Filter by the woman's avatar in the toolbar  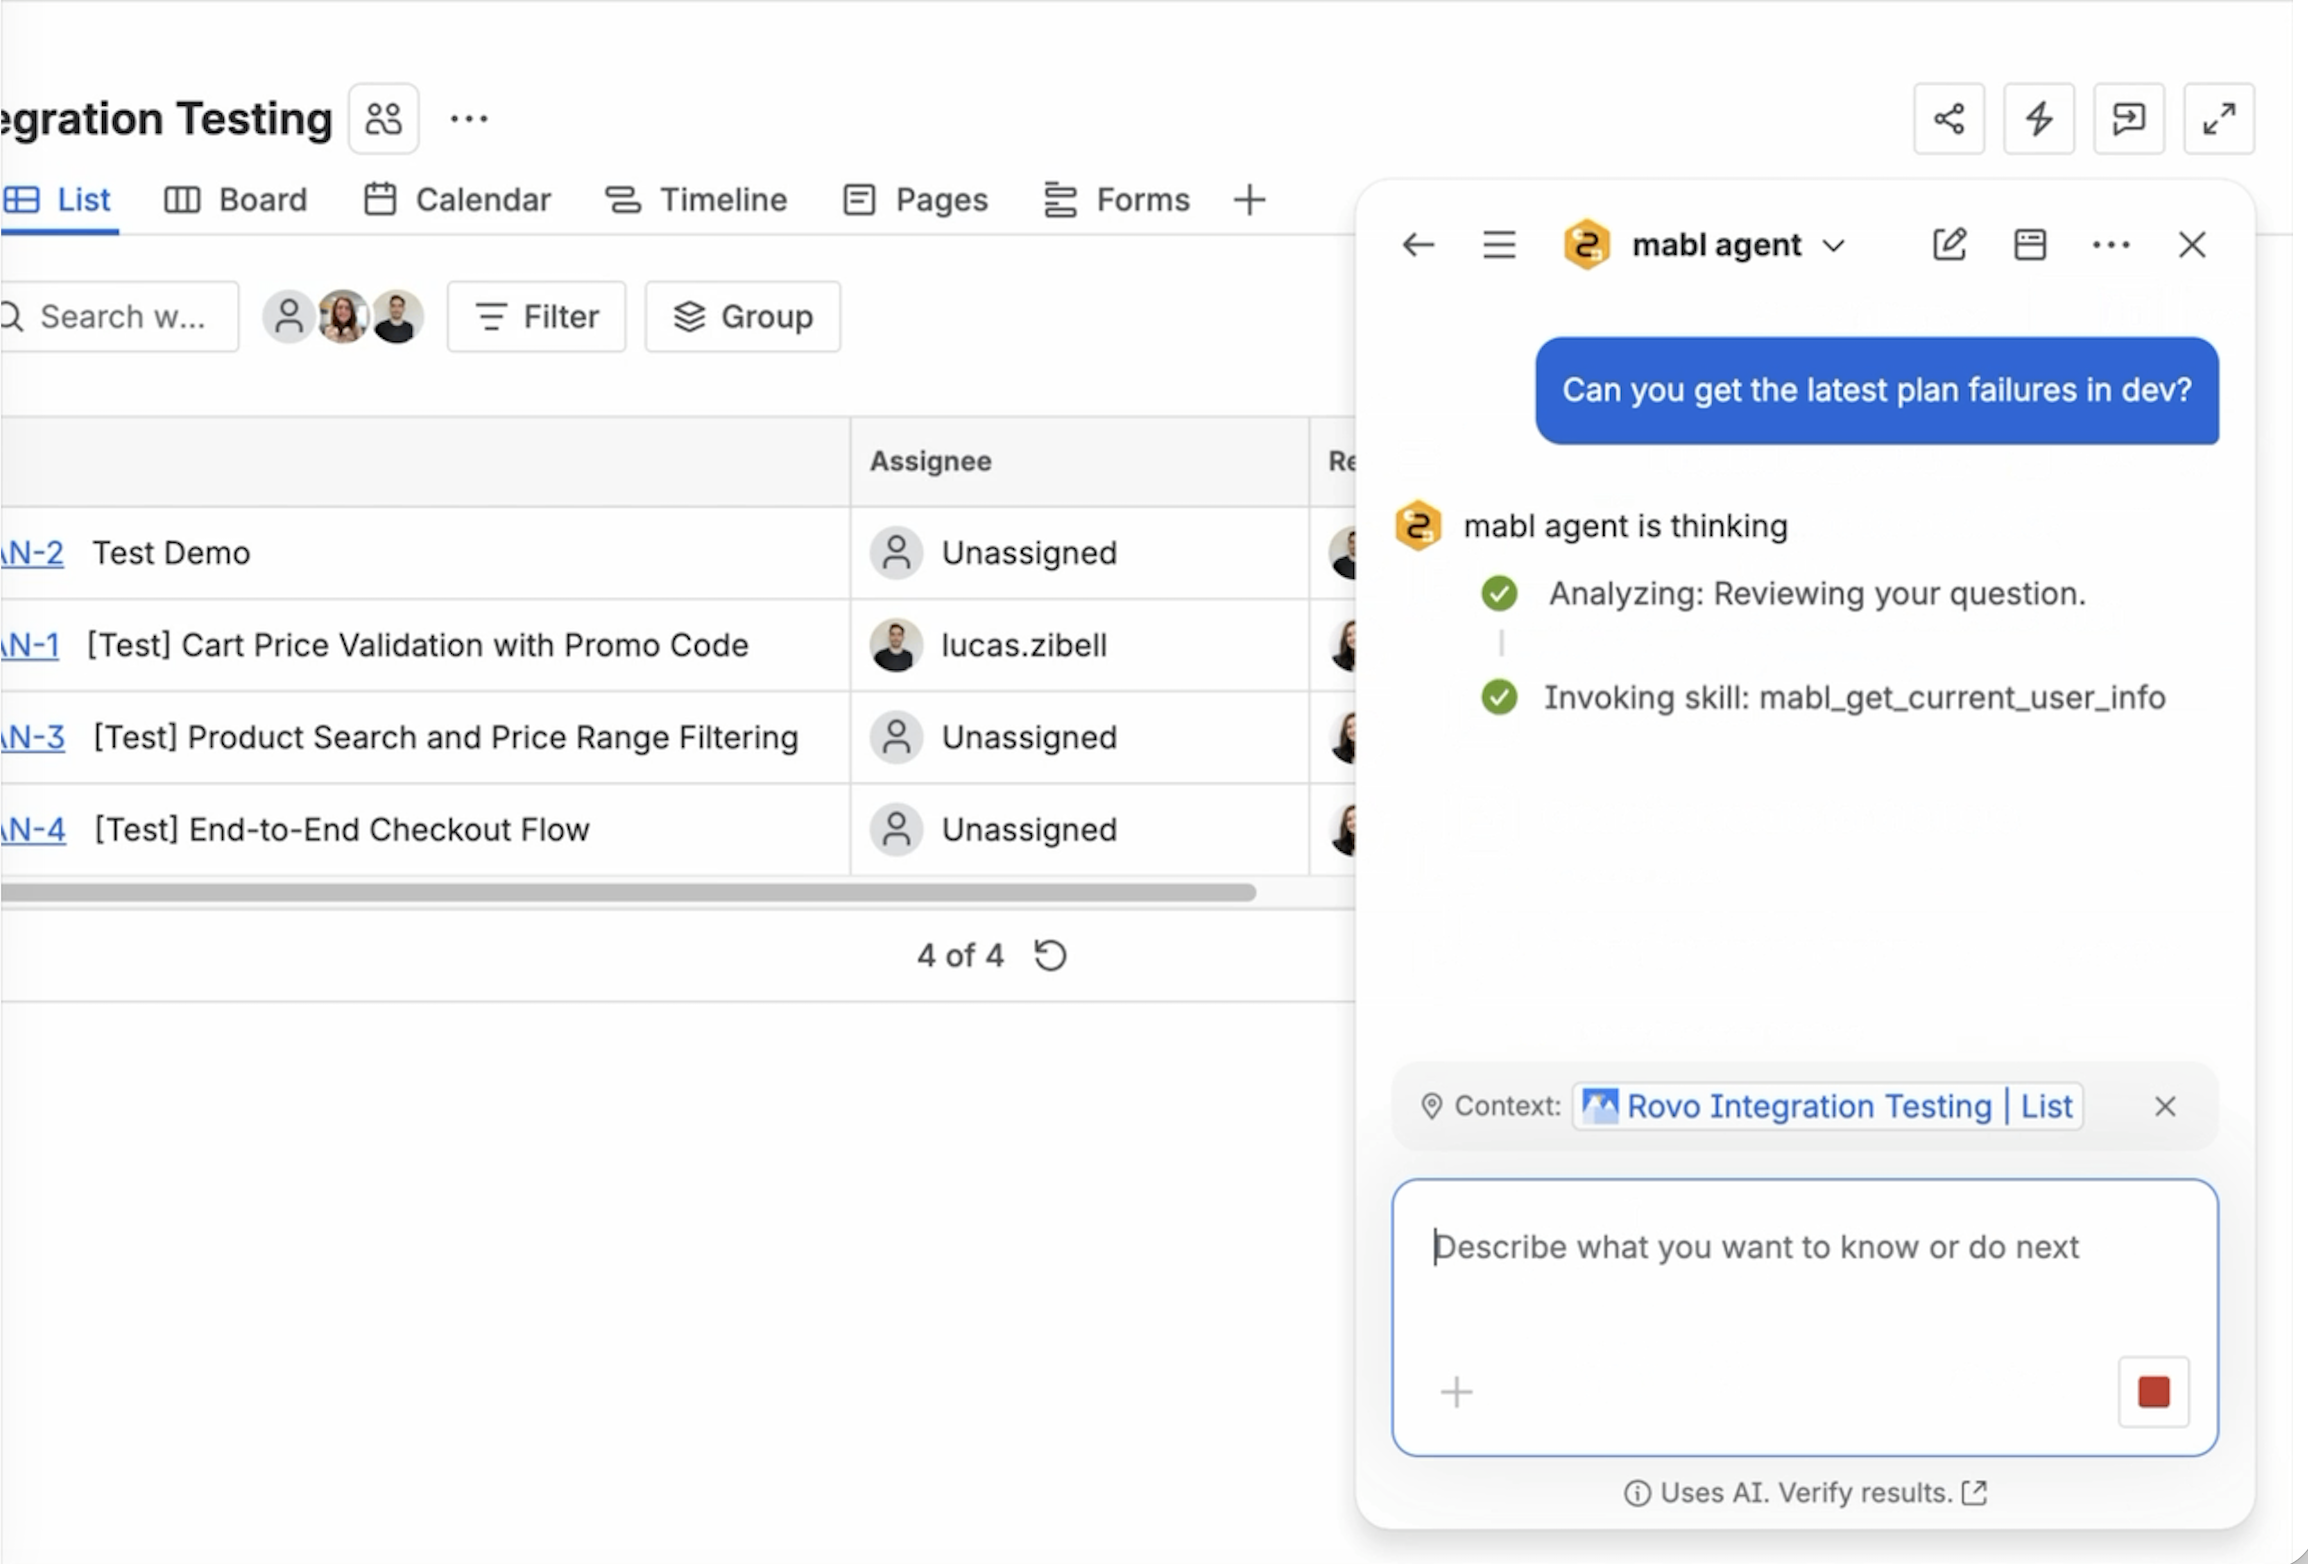[342, 317]
